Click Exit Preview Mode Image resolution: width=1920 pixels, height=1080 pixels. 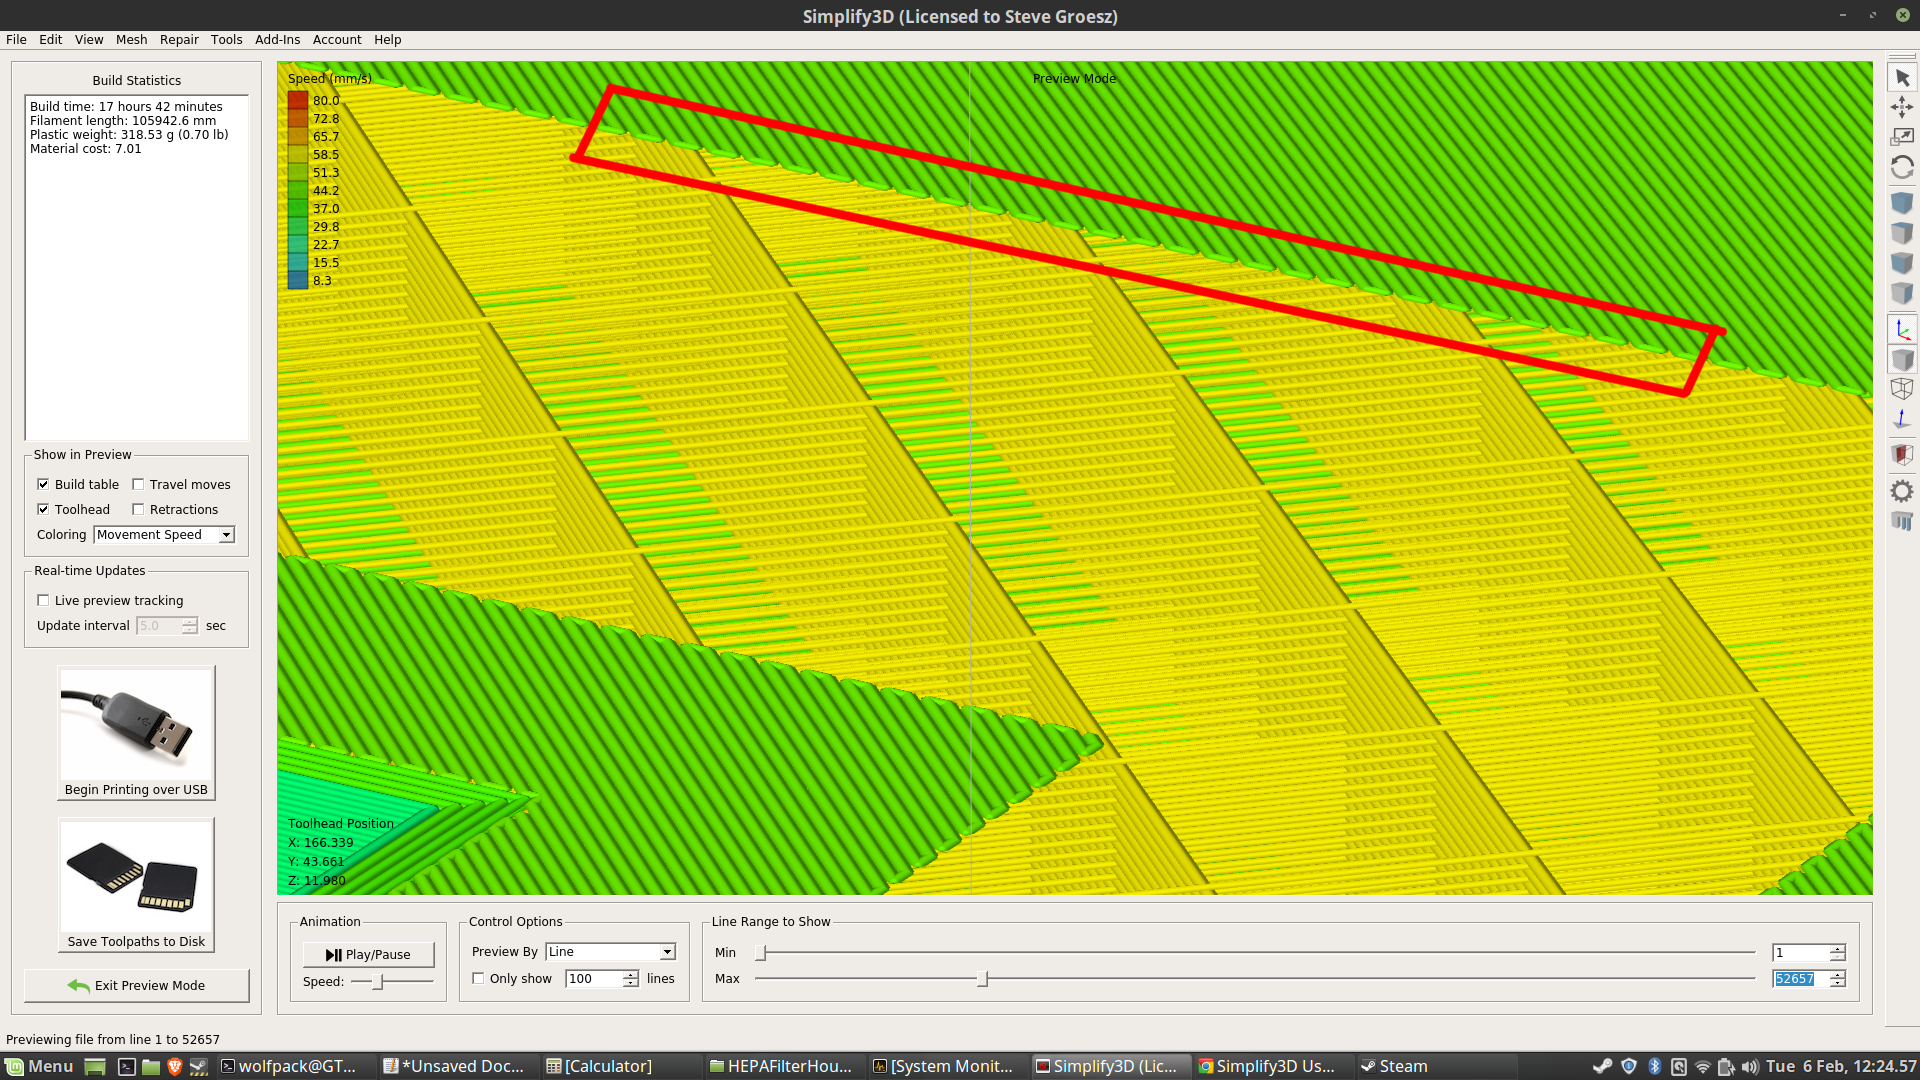point(137,986)
